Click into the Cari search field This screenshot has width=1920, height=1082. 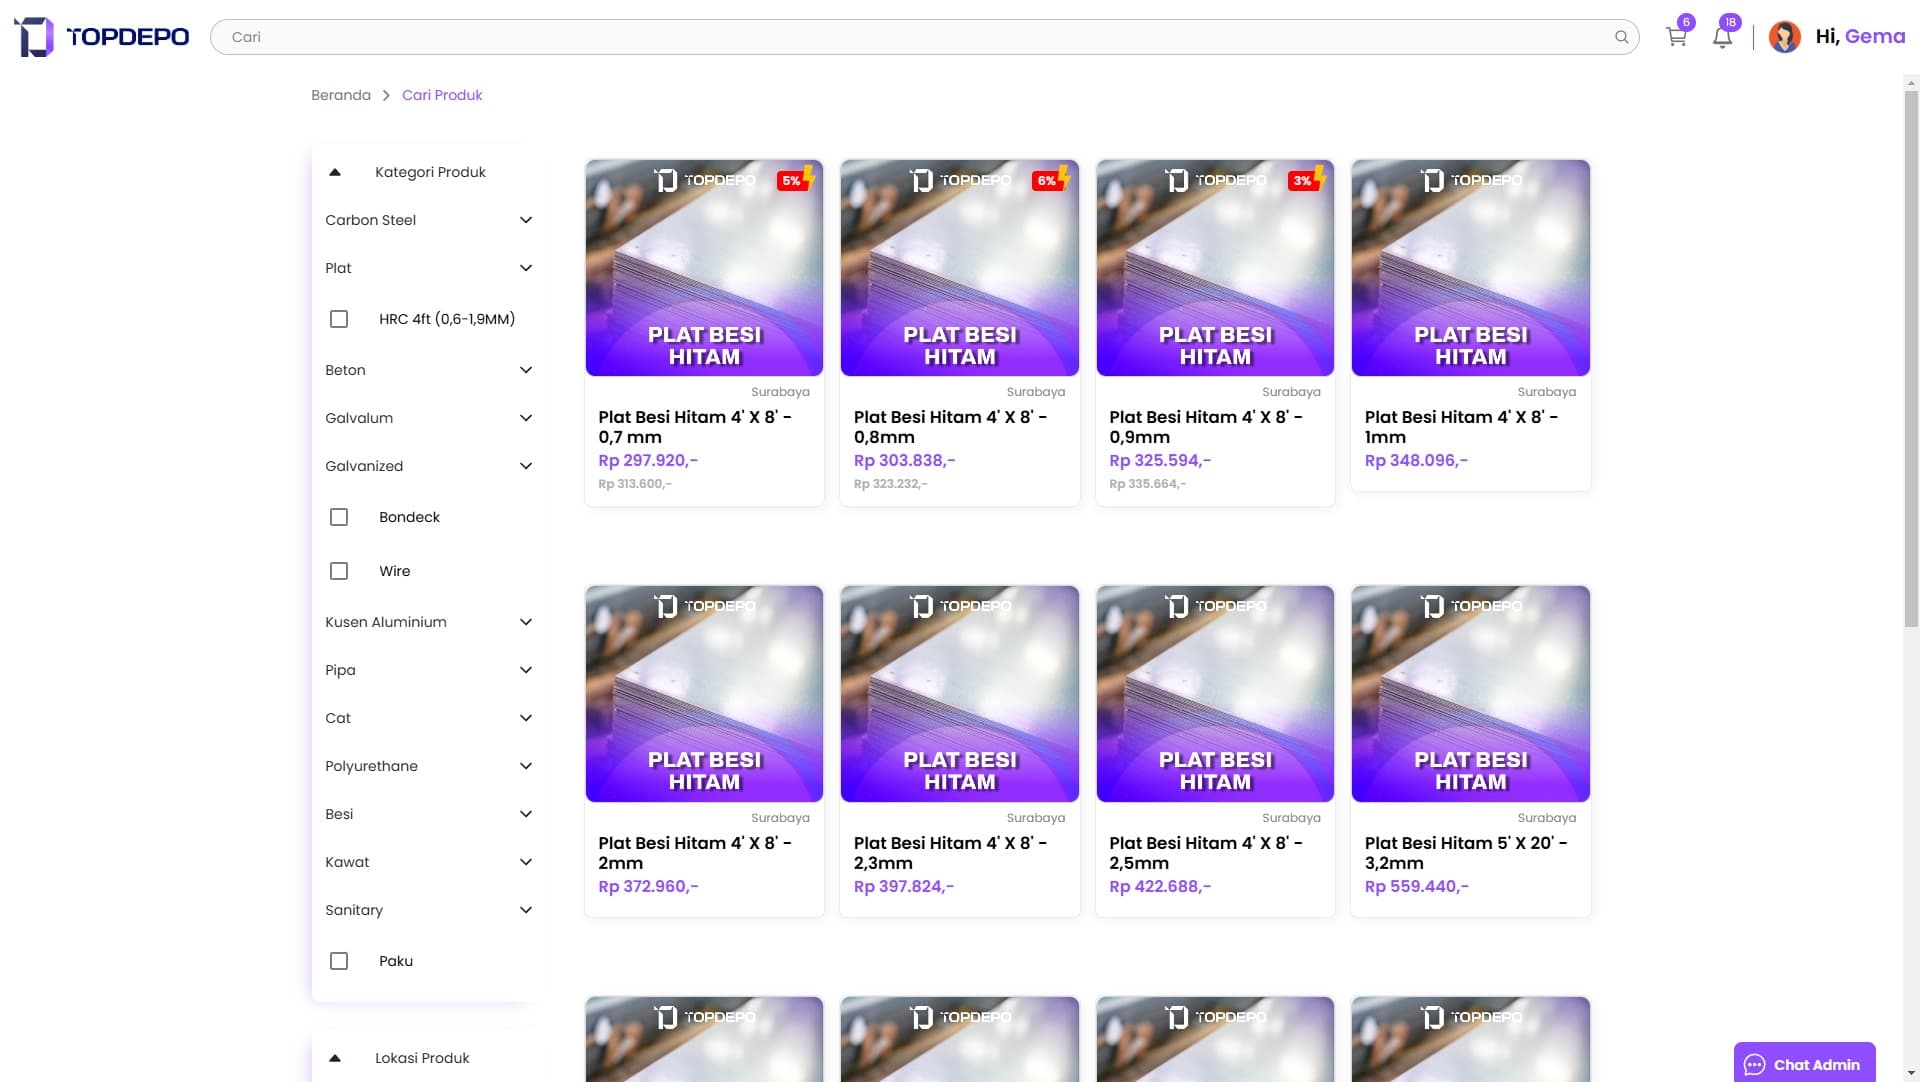pyautogui.click(x=900, y=37)
